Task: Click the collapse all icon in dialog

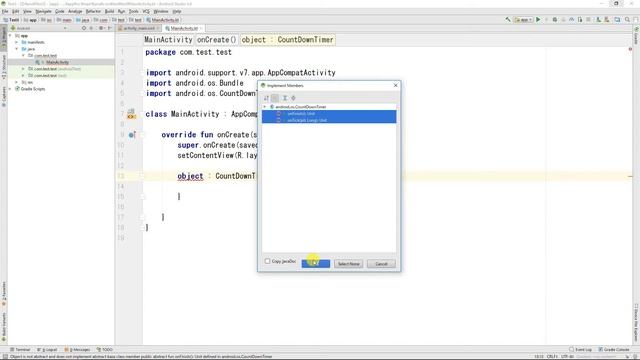Action: click(293, 98)
